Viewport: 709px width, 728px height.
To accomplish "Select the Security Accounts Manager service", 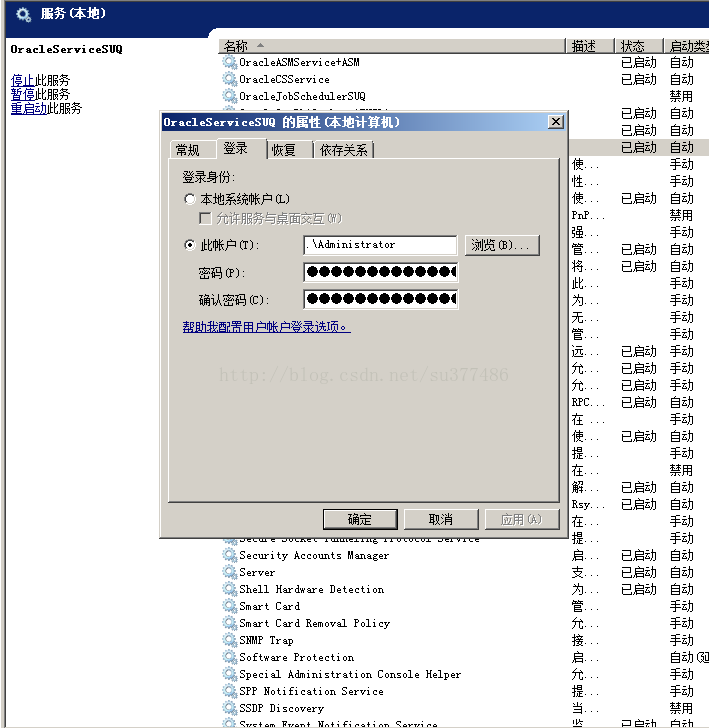I will point(314,555).
